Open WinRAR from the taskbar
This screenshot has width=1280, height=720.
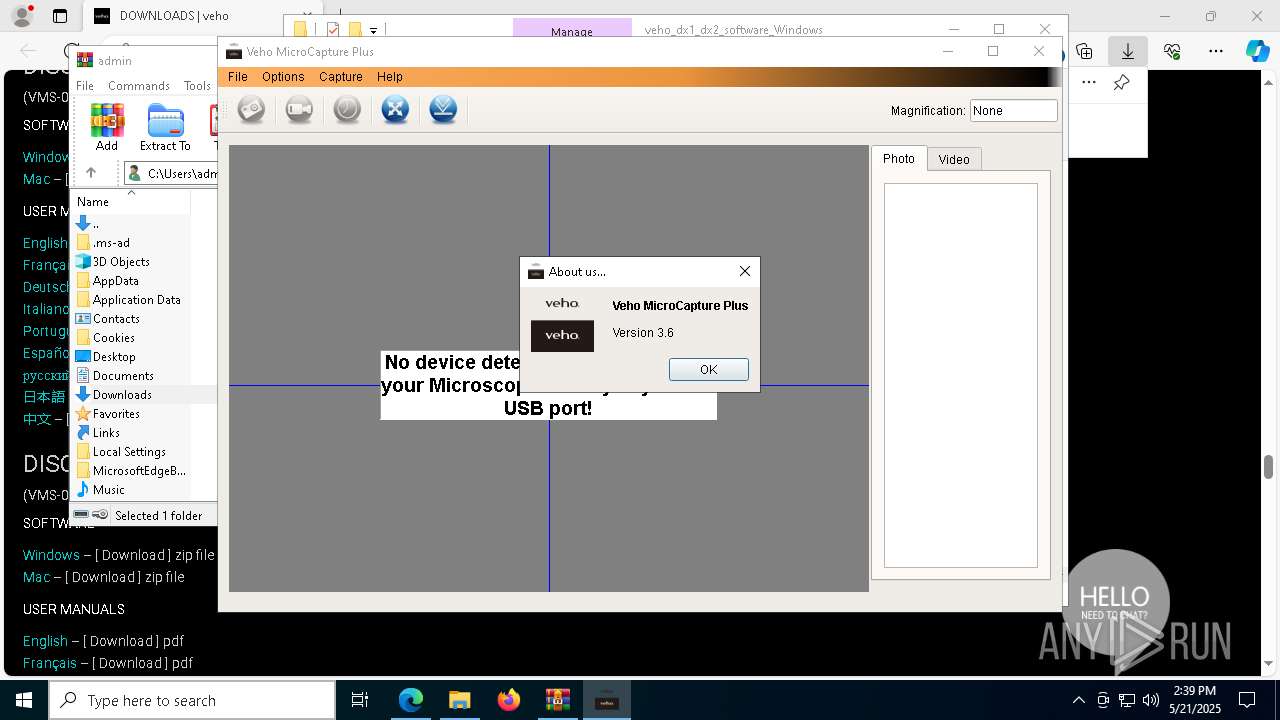tap(557, 700)
